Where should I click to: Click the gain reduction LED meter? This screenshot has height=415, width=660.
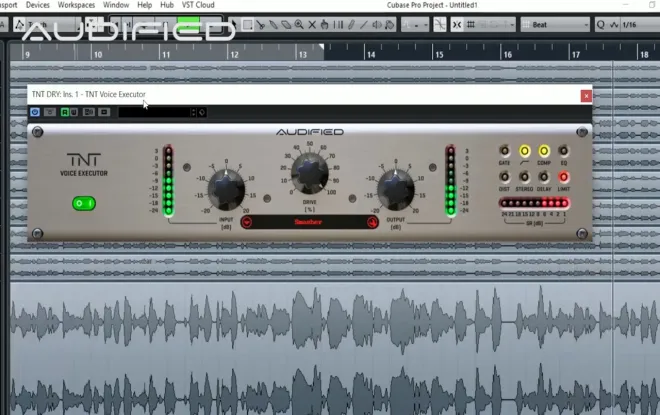click(x=535, y=203)
